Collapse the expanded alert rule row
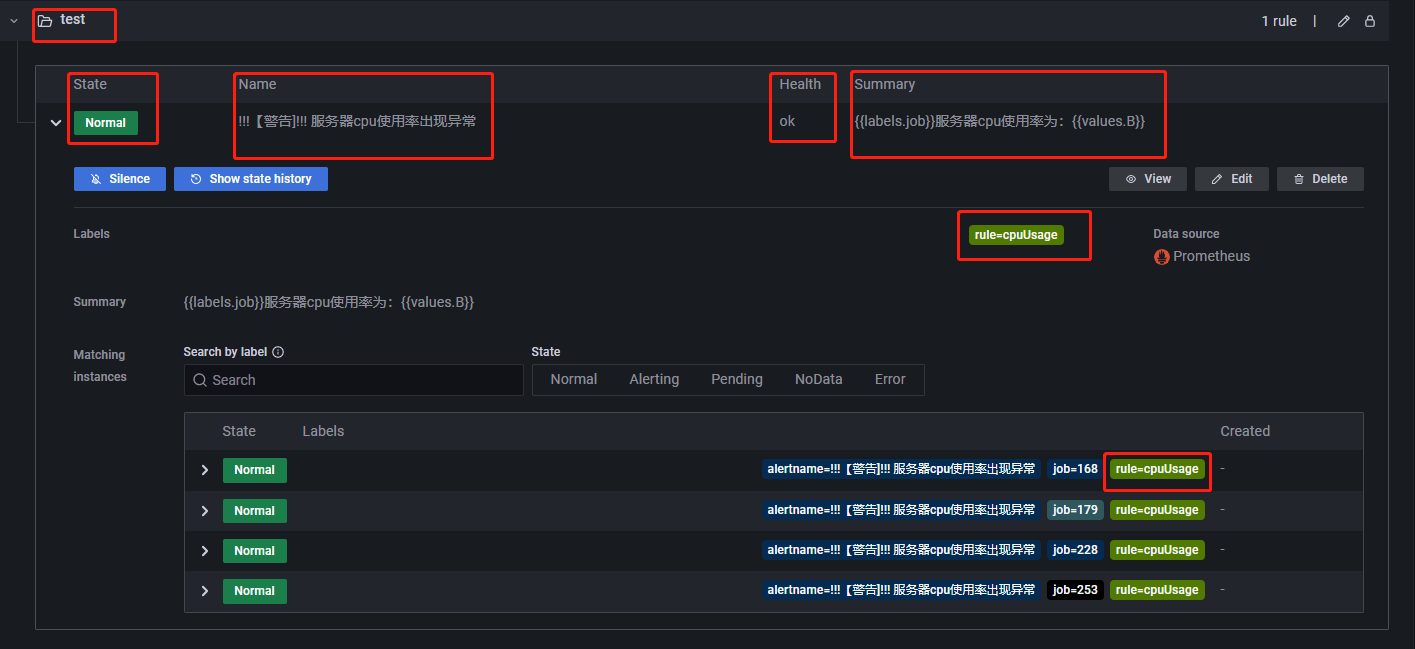 coord(56,123)
